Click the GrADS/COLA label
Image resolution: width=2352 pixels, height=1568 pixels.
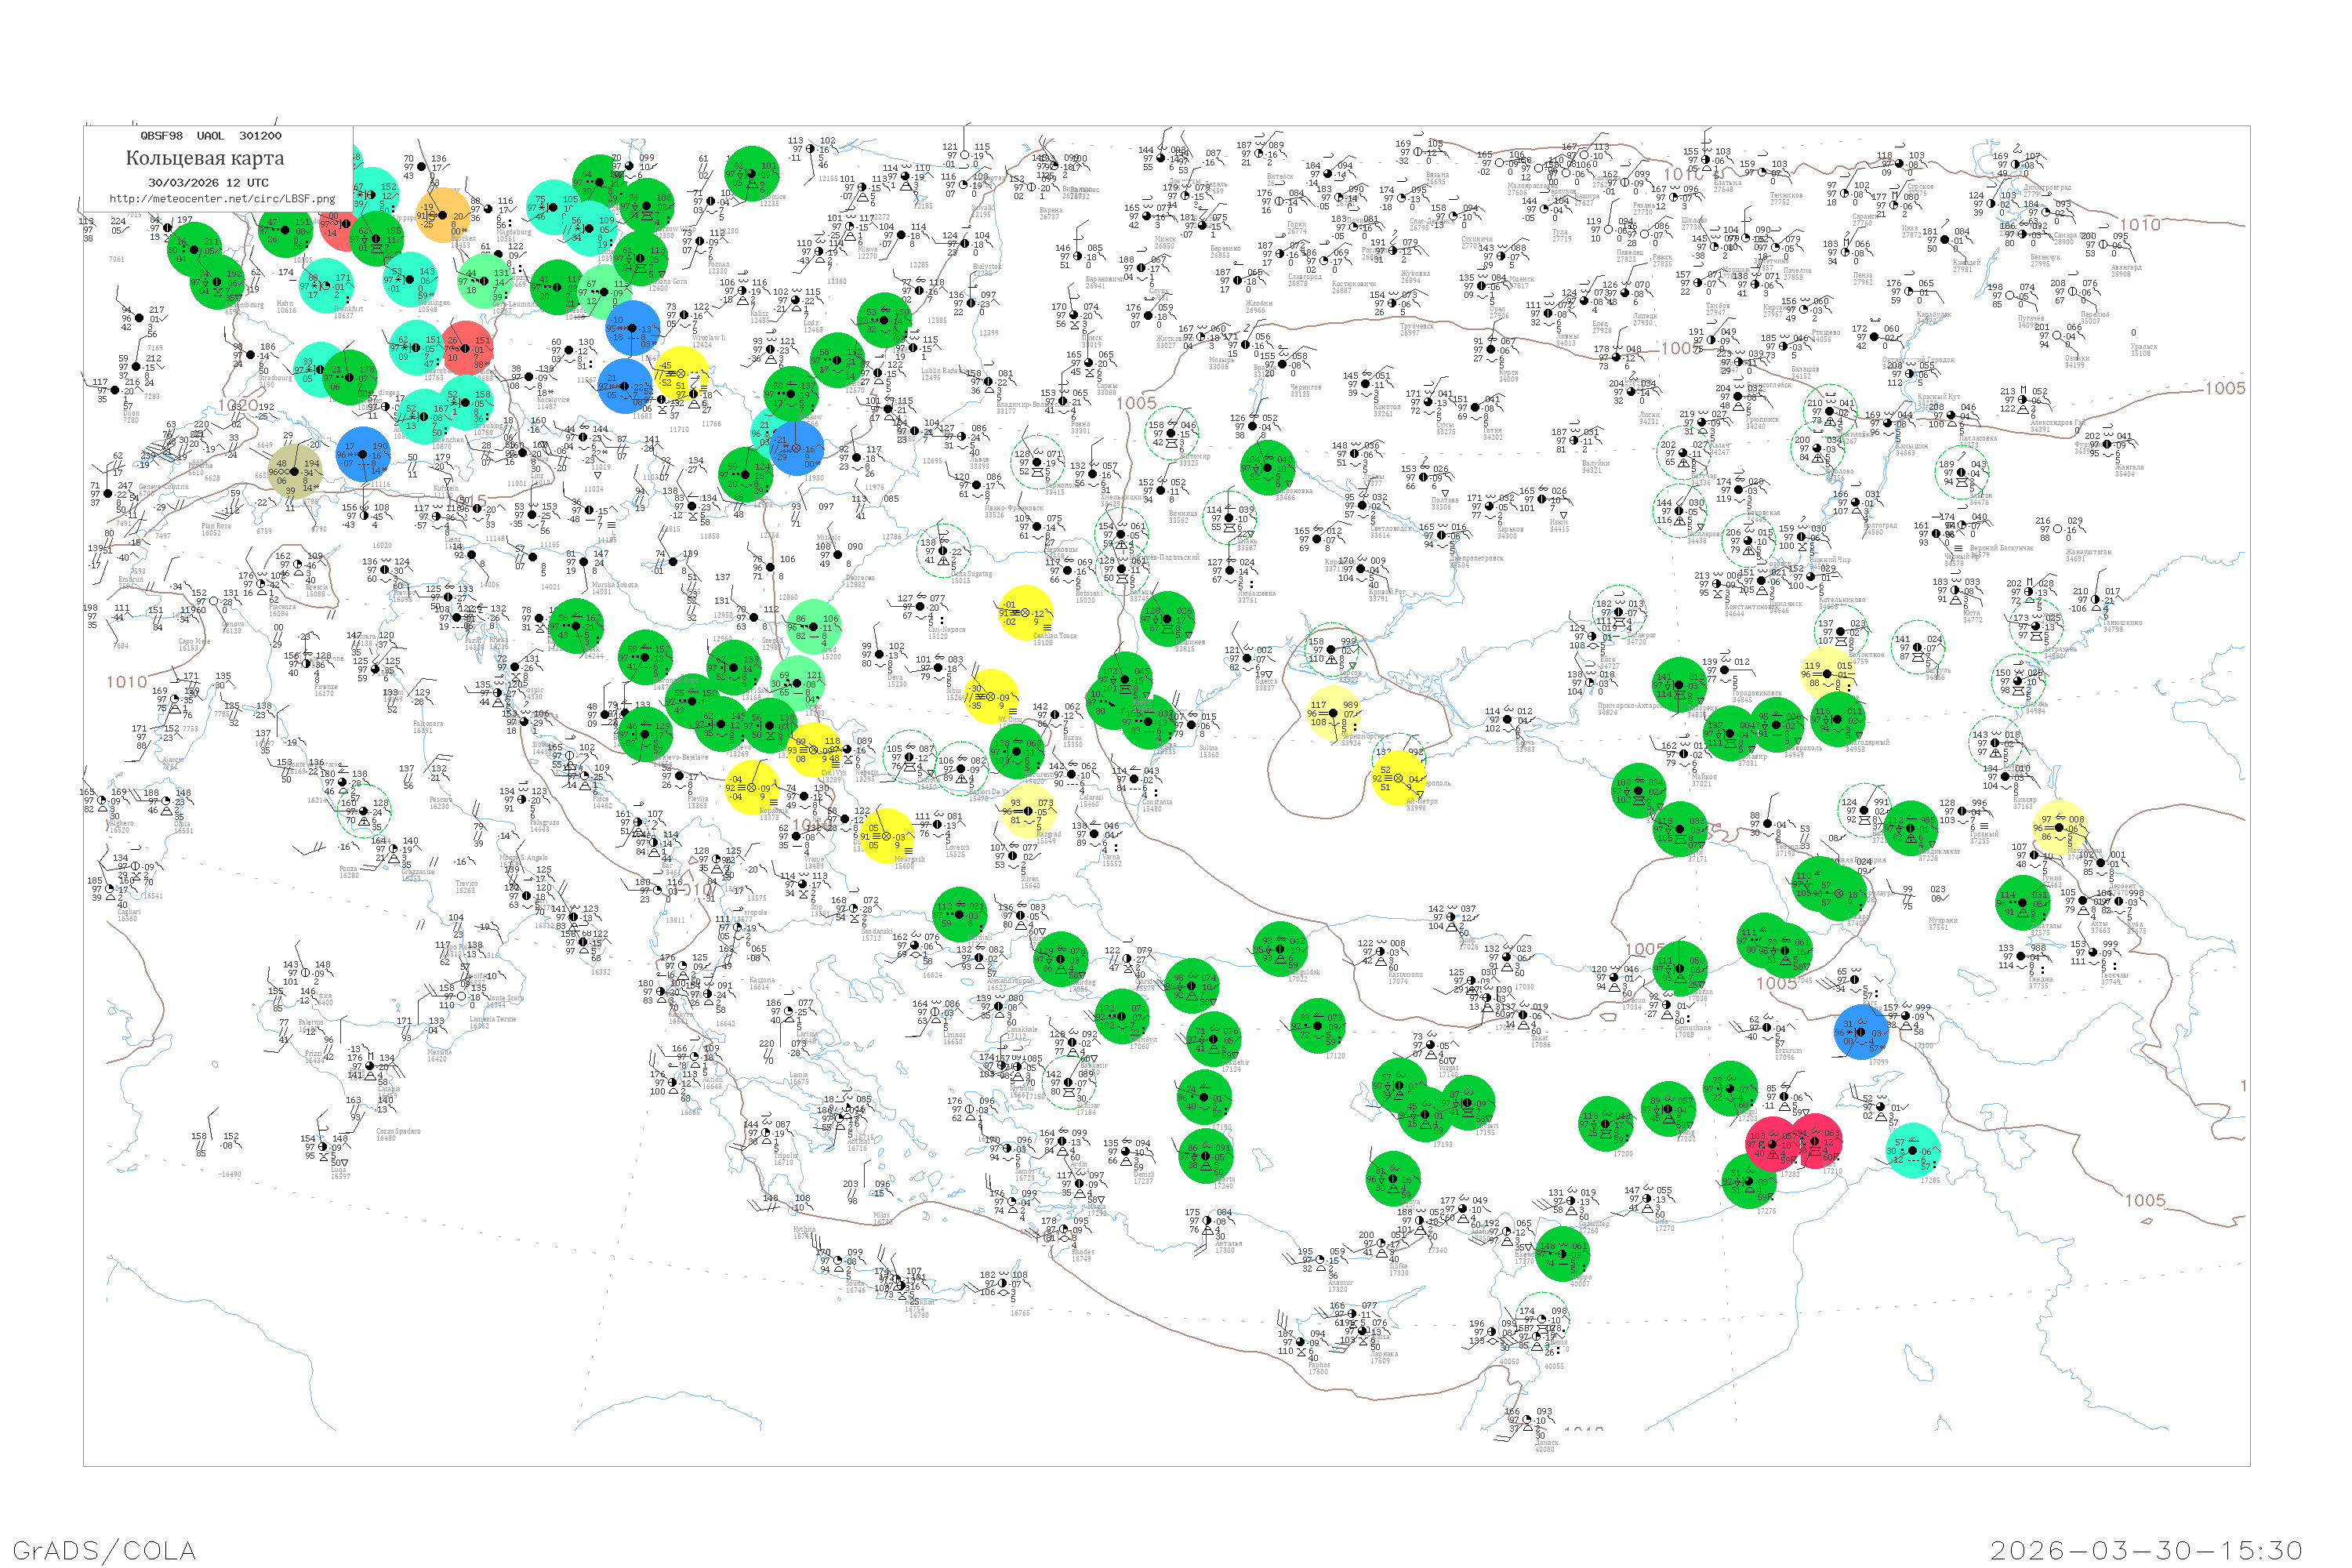pos(104,1550)
